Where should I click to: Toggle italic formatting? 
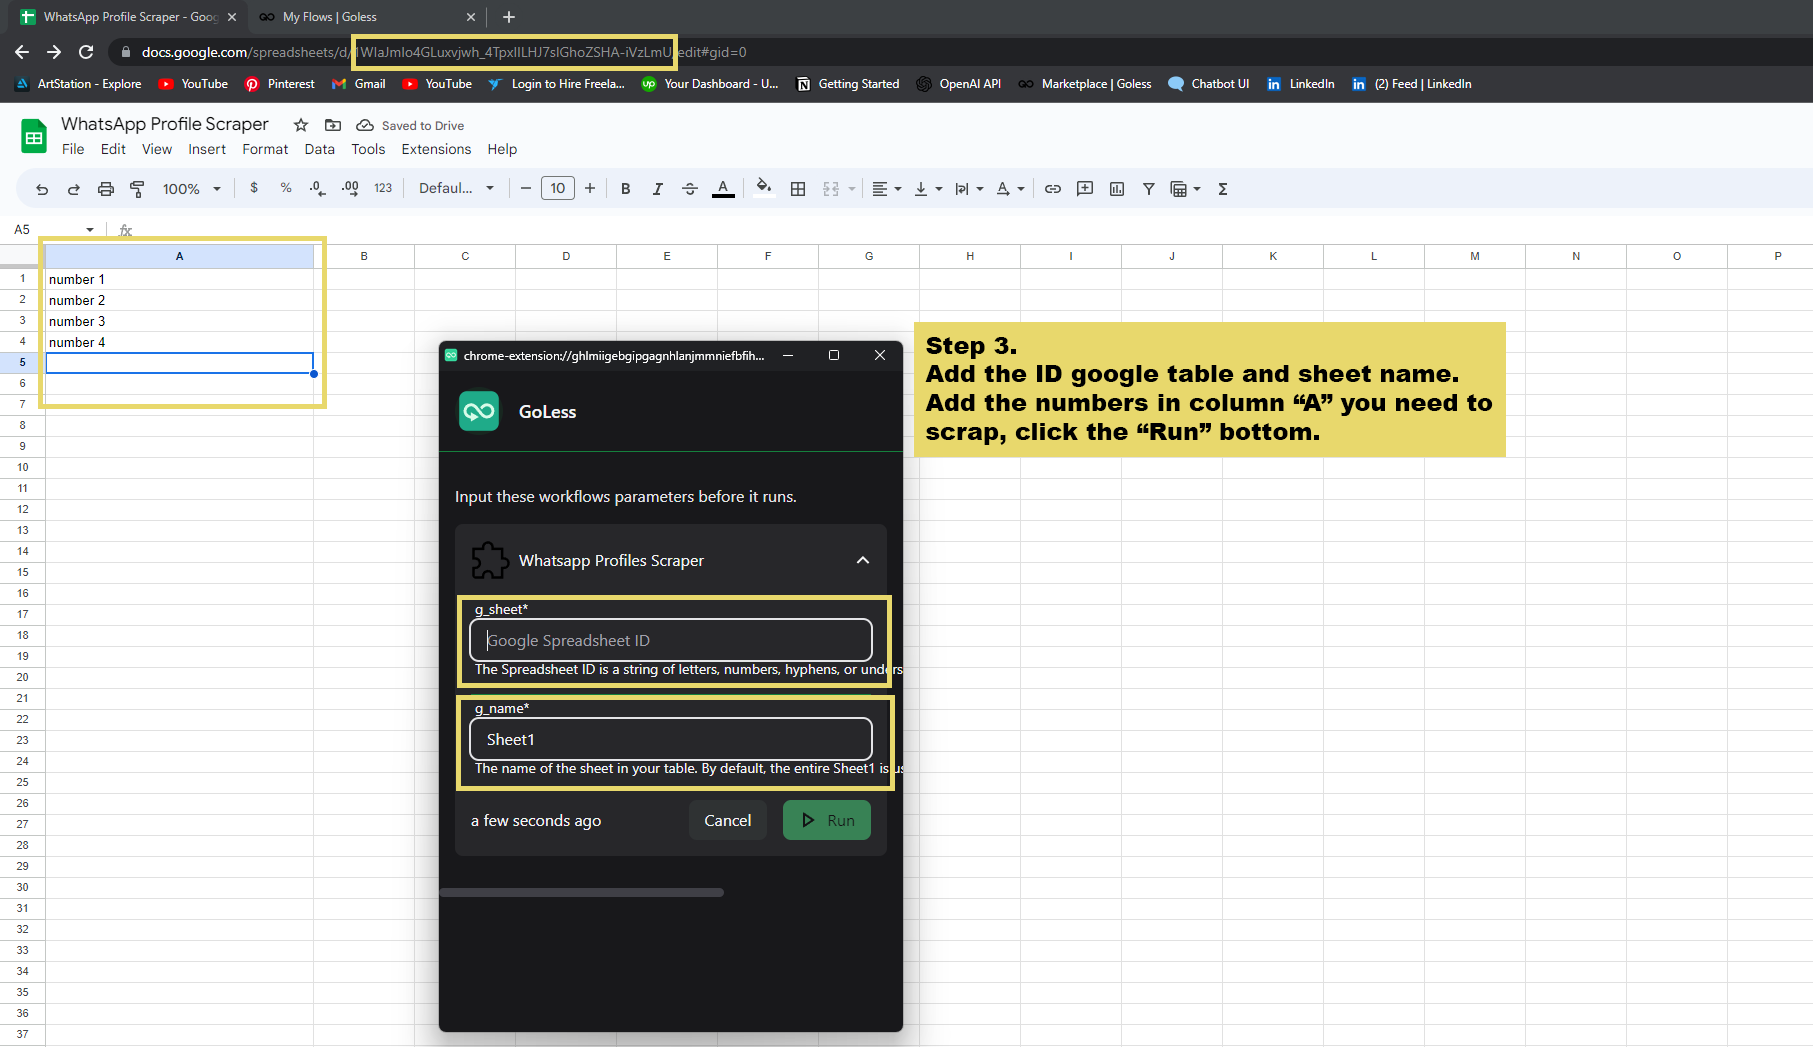[658, 189]
